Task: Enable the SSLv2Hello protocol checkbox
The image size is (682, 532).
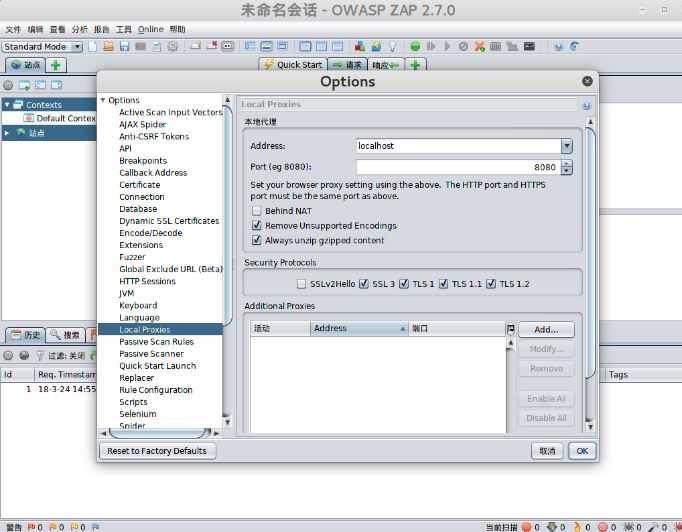Action: (x=301, y=284)
